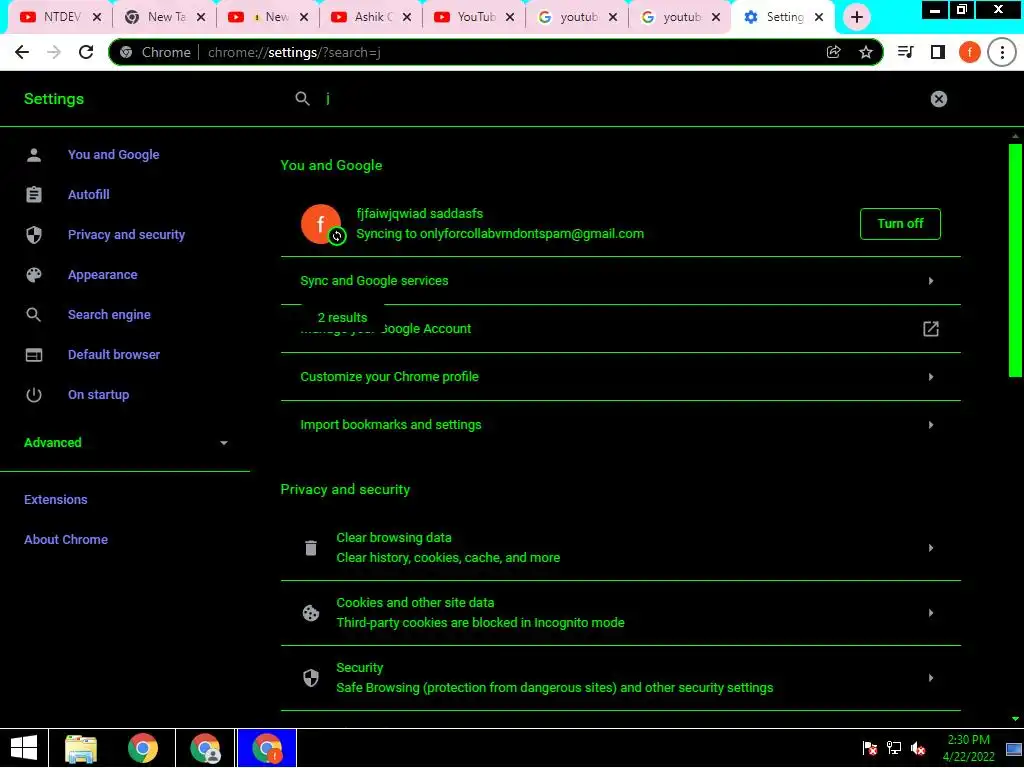Click the trash icon for Clear browsing data
1024x768 pixels.
click(311, 548)
